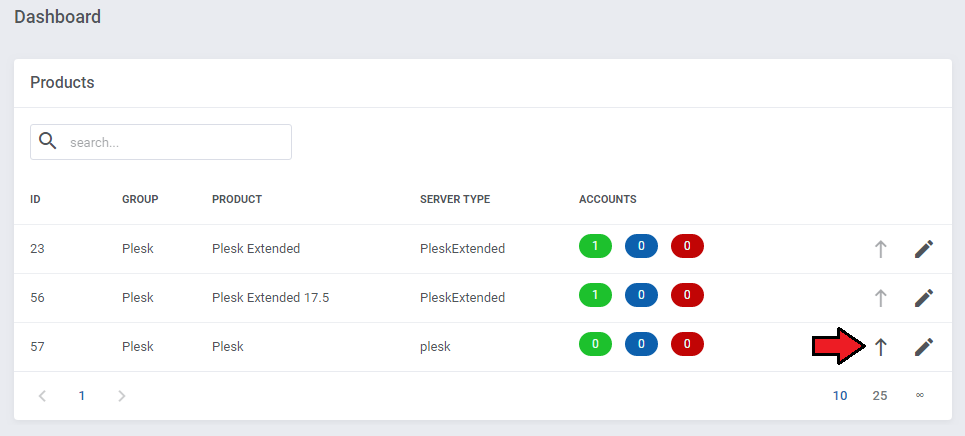Viewport: 965px width, 436px height.
Task: Click the ID cell "57"
Action: [x=38, y=347]
